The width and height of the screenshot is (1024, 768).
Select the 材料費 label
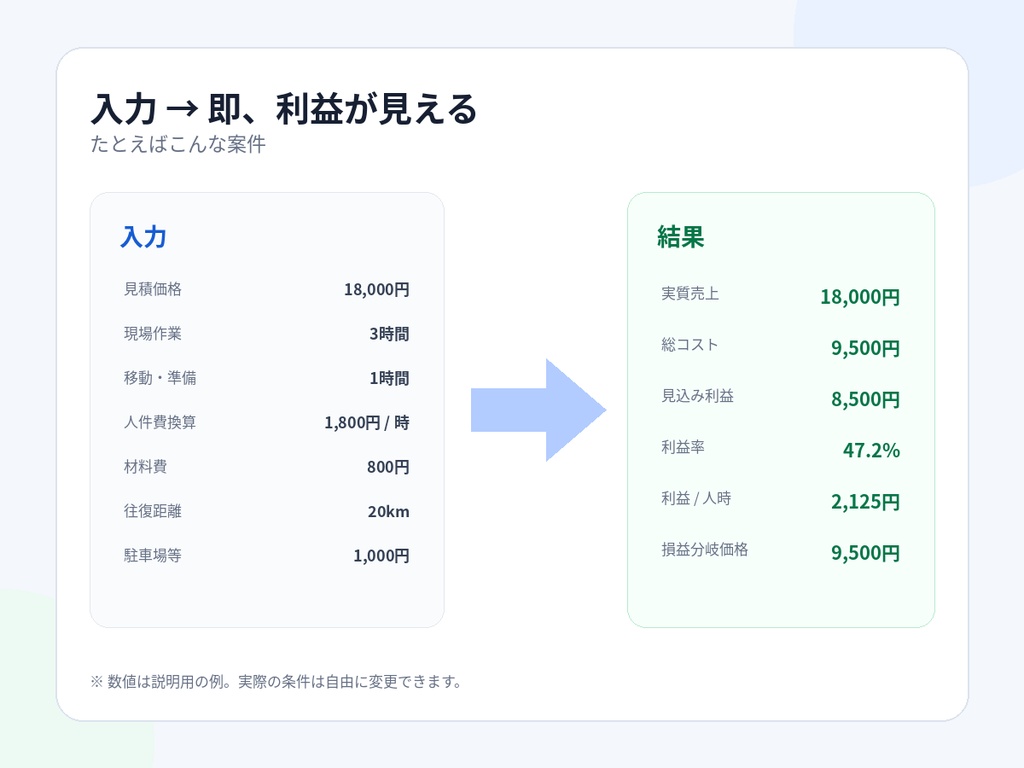coord(146,466)
